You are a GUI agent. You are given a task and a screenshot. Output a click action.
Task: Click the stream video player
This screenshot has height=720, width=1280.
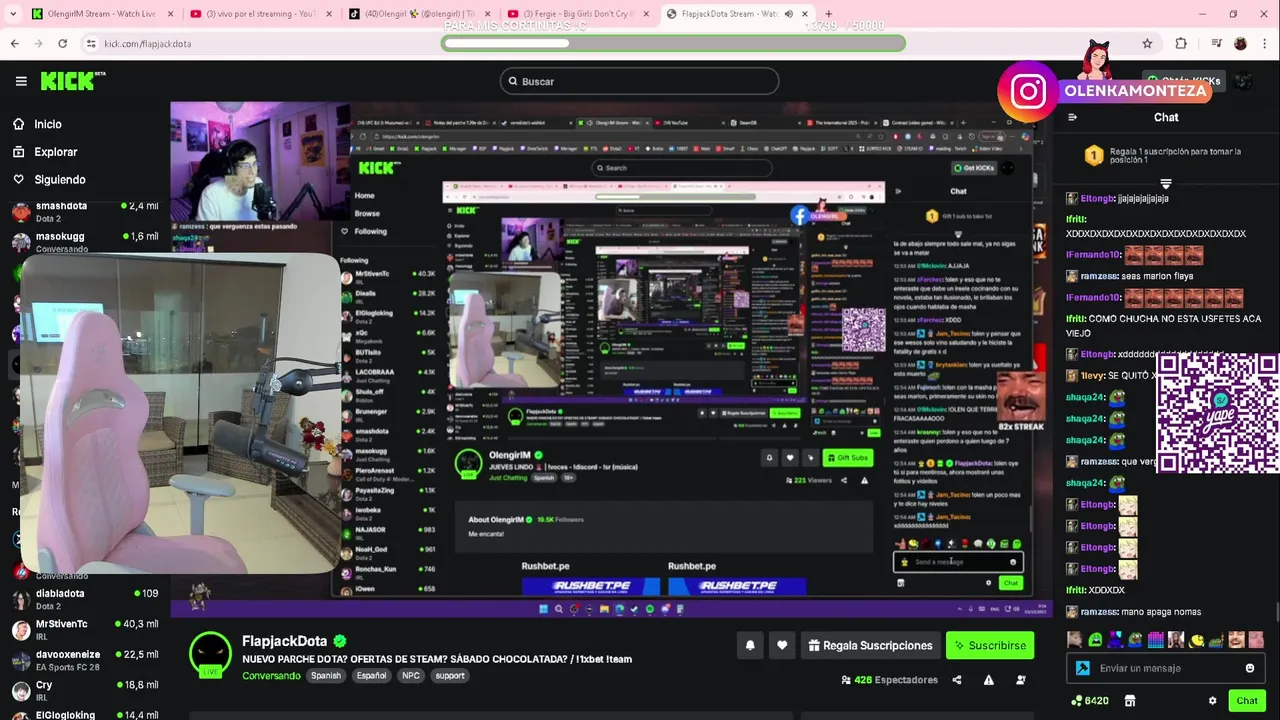tap(610, 358)
